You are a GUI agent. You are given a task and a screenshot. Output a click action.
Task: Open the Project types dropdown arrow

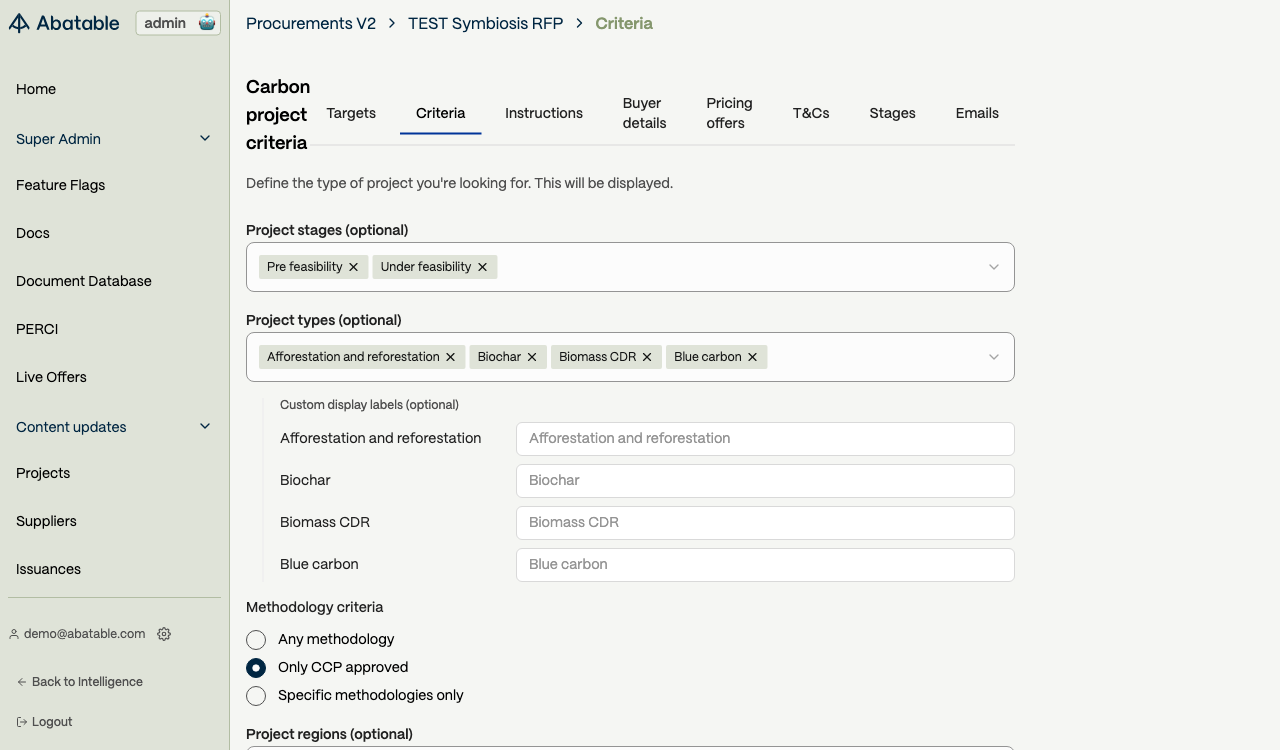point(993,357)
